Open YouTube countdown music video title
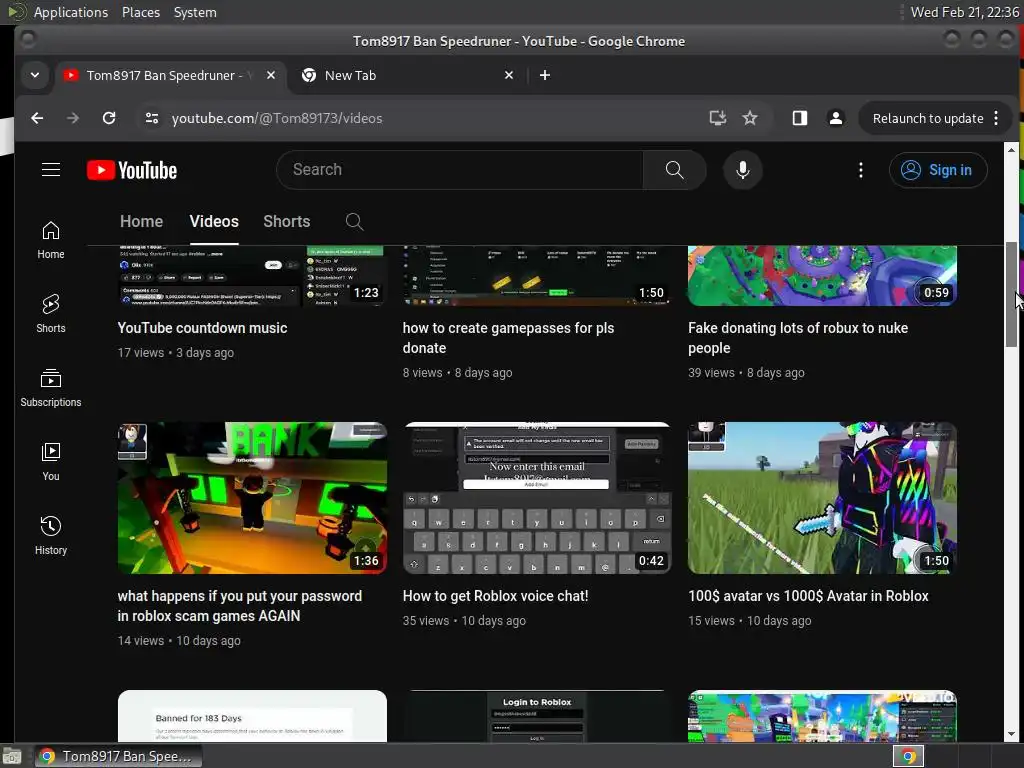1024x768 pixels. pyautogui.click(x=202, y=328)
